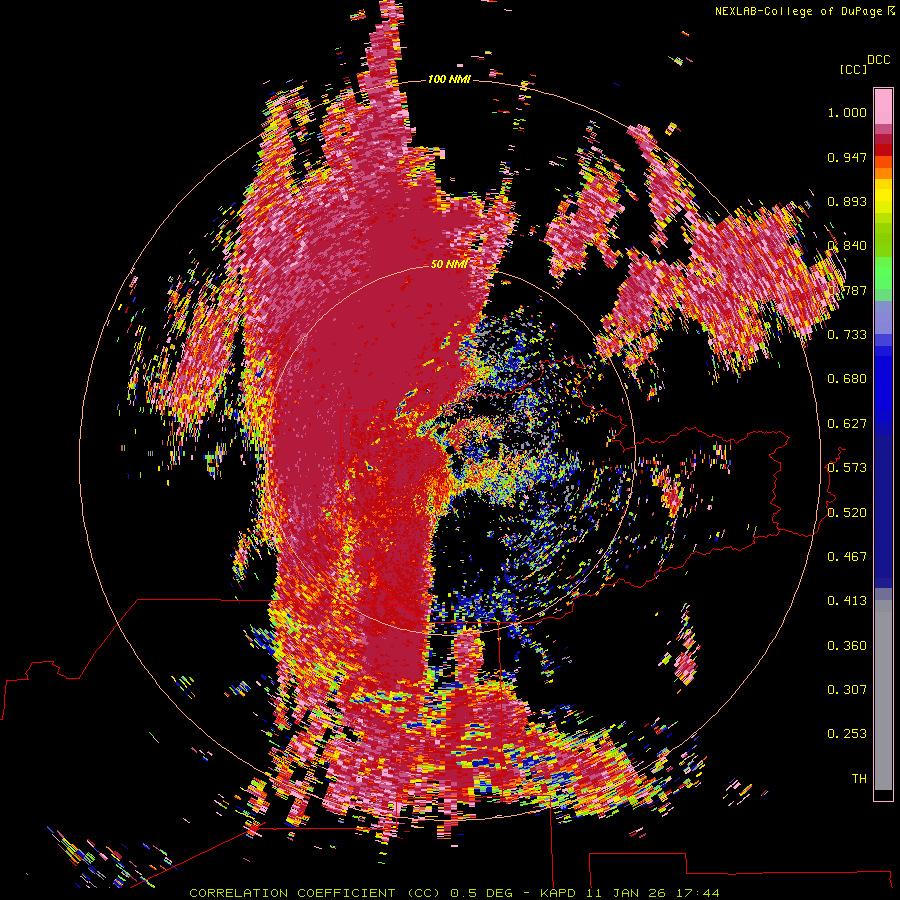This screenshot has width=900, height=900.
Task: Click the CORRELATION COEFFICIENT (CC) caption
Action: point(315,893)
